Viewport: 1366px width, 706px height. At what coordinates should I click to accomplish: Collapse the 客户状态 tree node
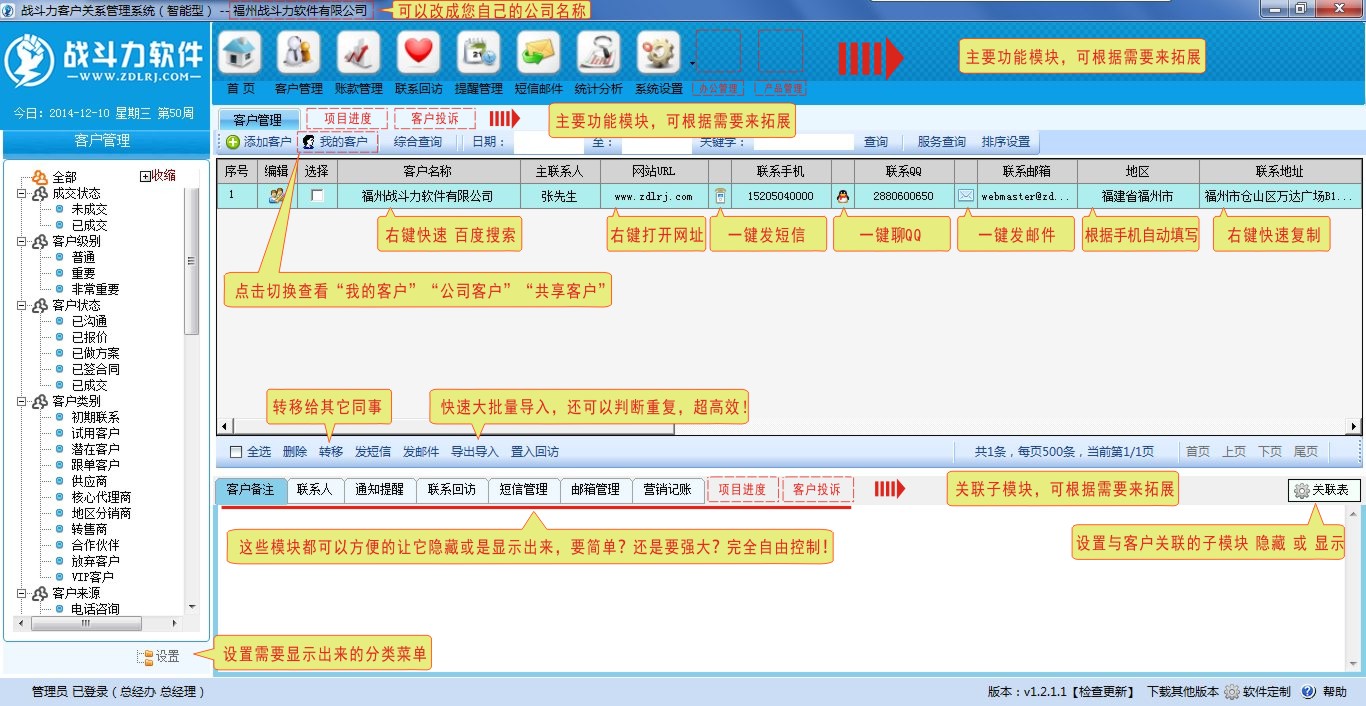coord(21,305)
